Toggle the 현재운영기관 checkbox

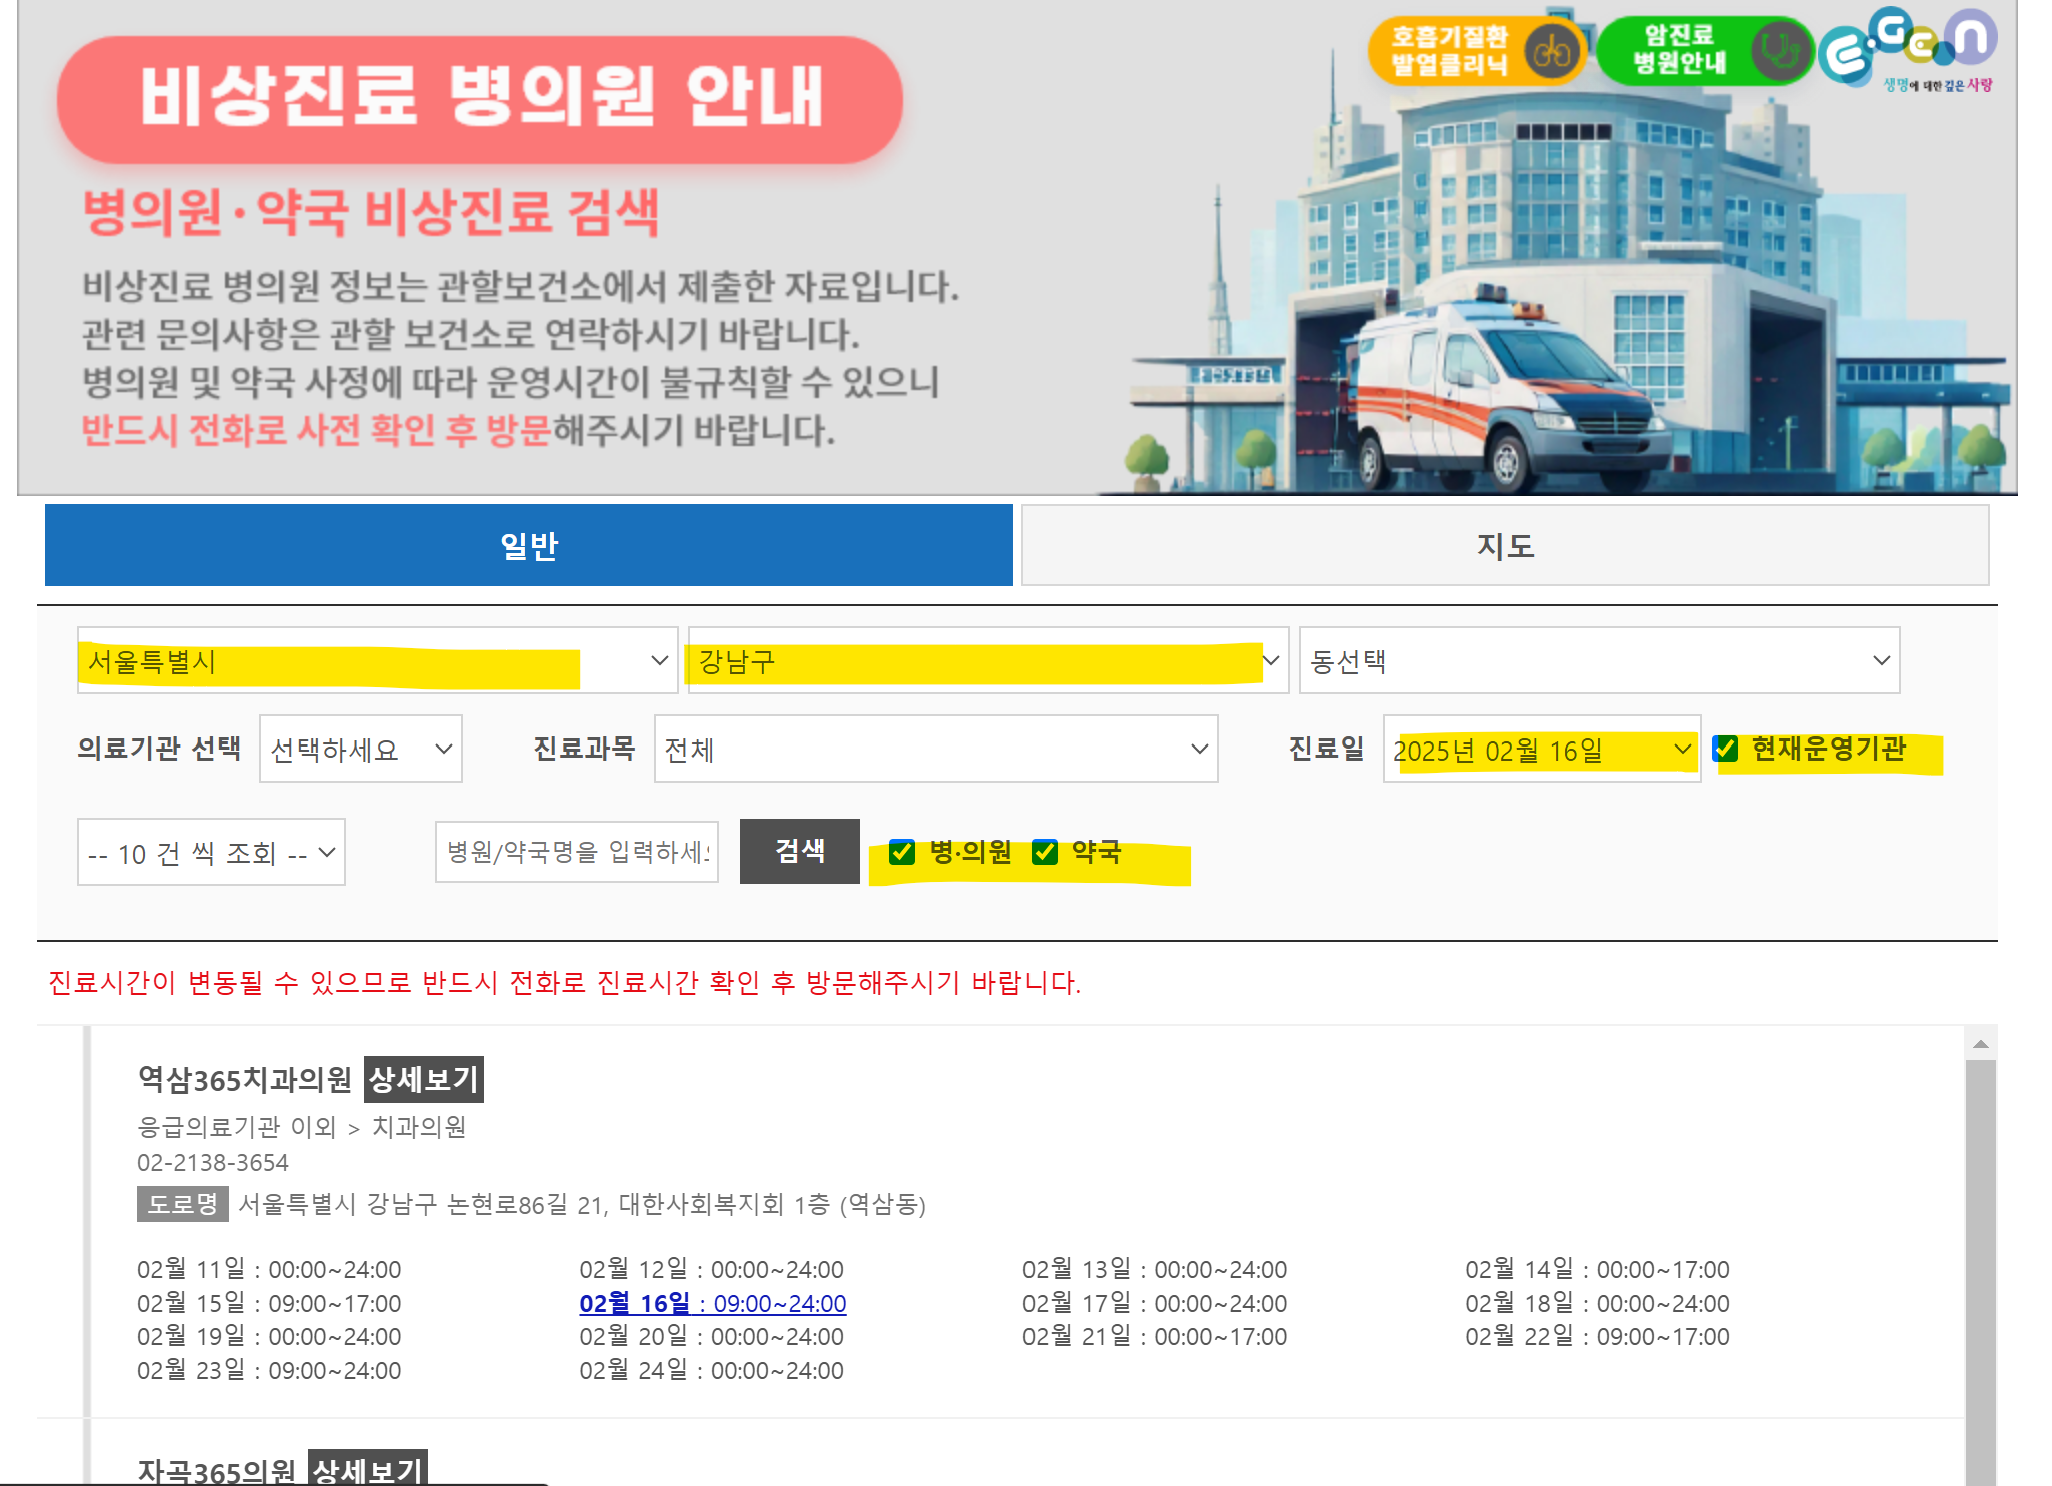point(1726,749)
